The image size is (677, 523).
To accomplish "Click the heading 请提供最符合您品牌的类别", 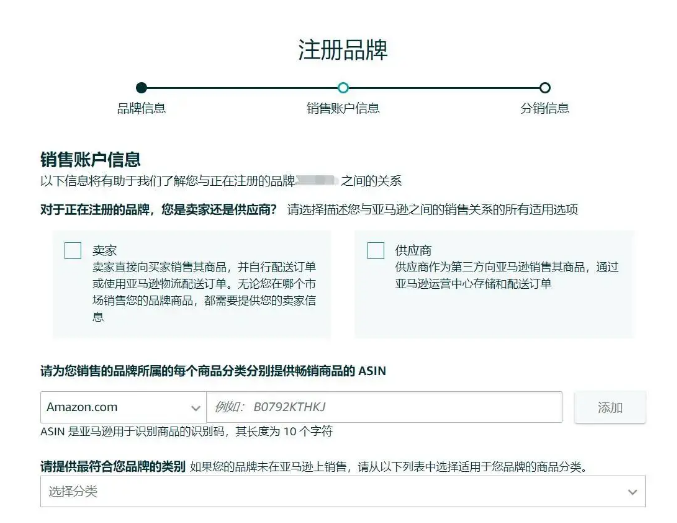I will click(113, 466).
